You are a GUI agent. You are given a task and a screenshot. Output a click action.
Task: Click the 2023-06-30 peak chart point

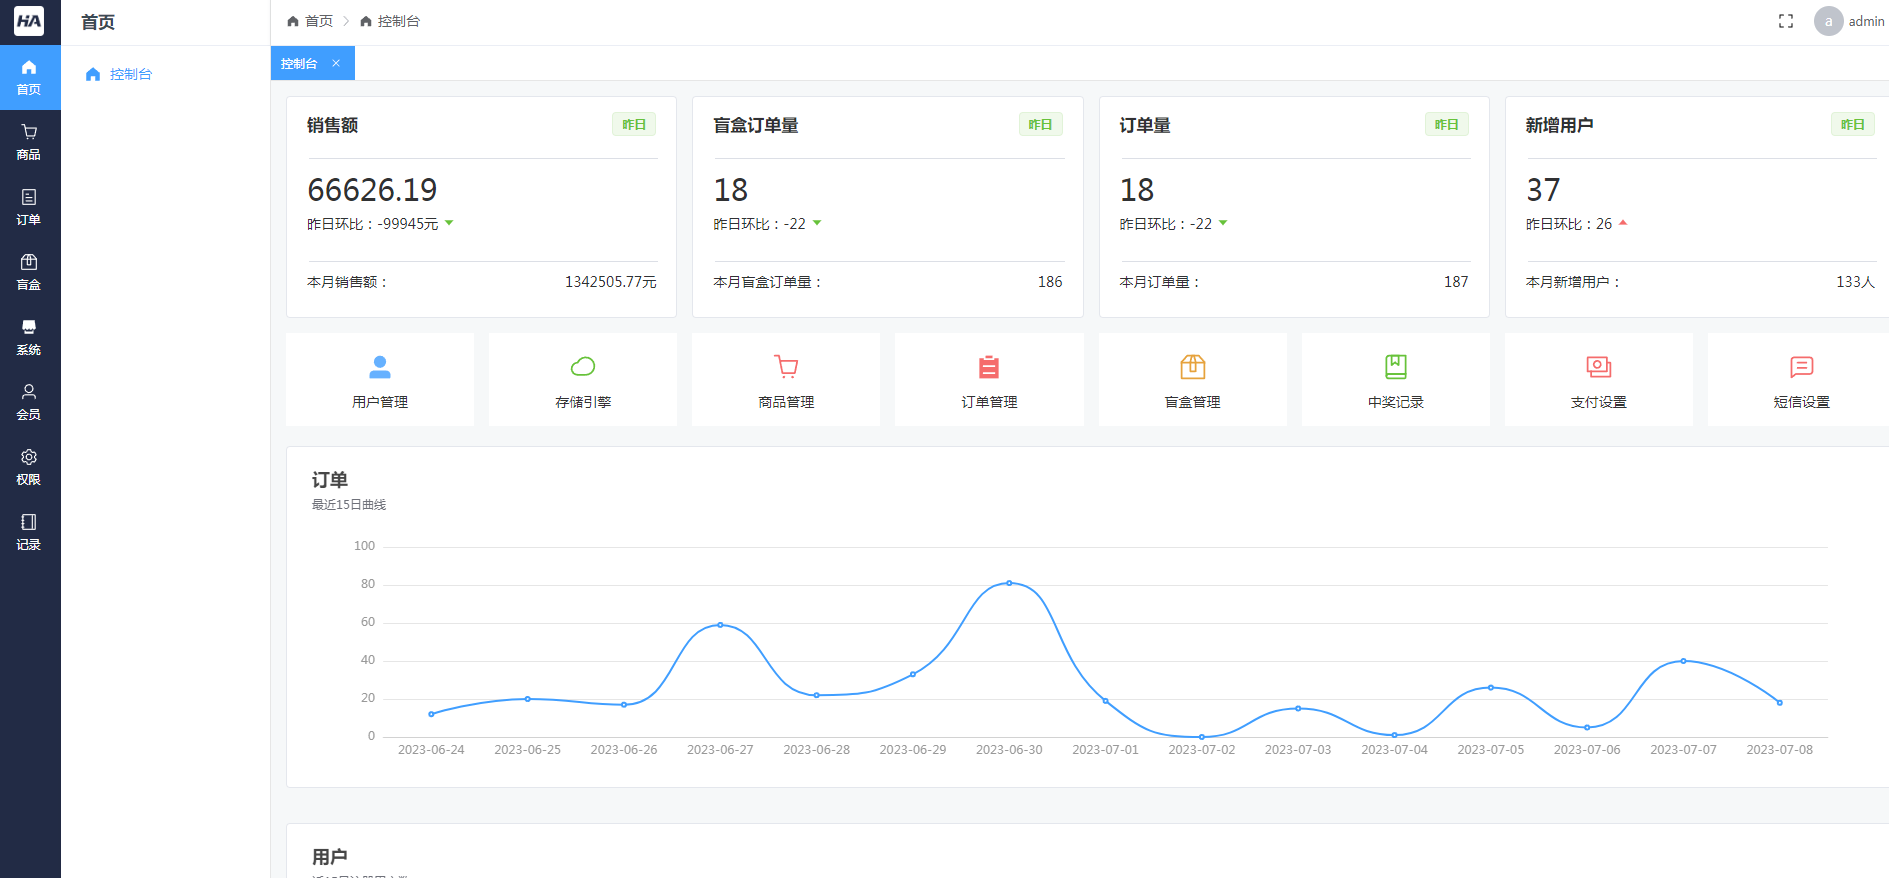click(1009, 583)
